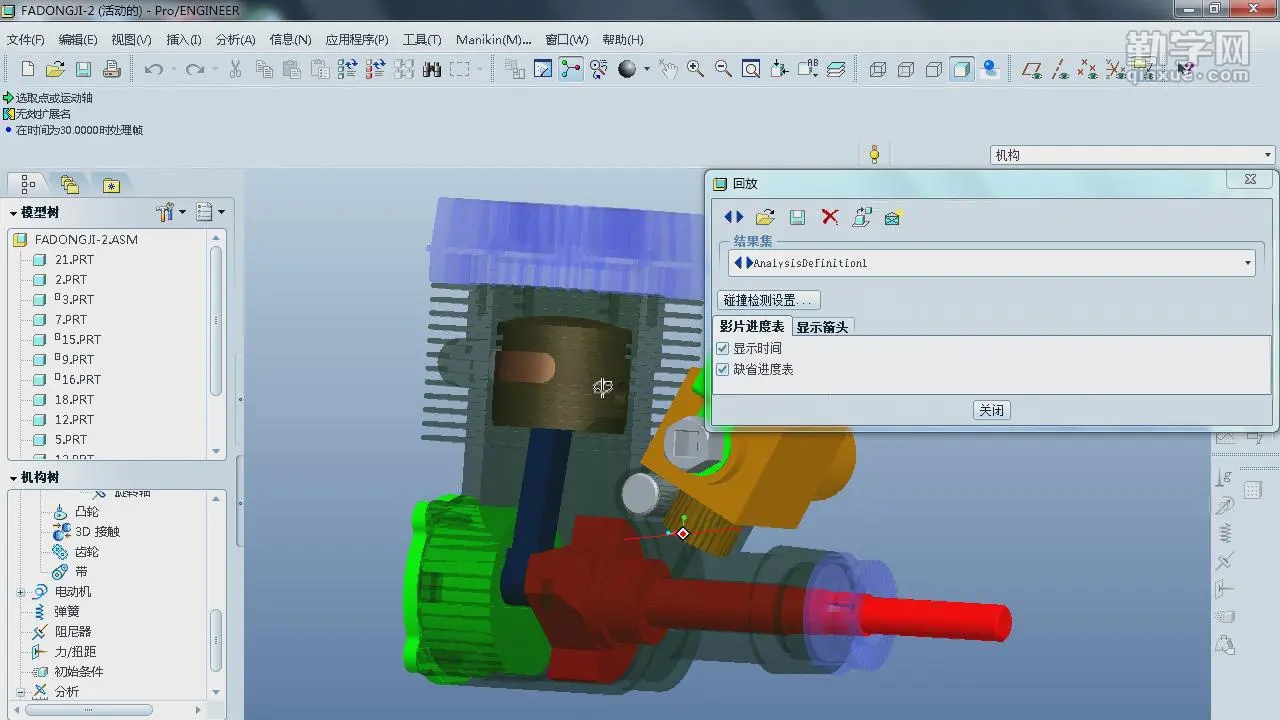Open the 机构 combo box at top right
The width and height of the screenshot is (1280, 720).
(1267, 154)
